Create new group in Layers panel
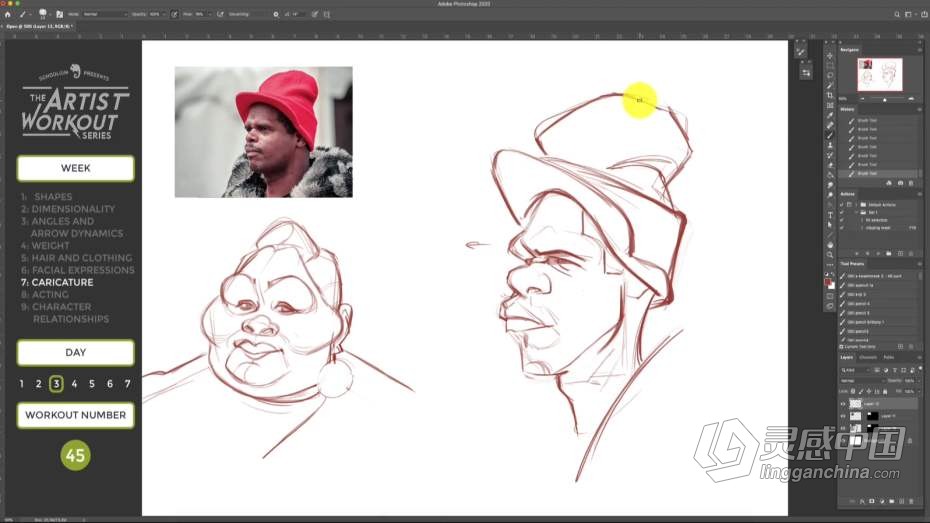Screen dimensions: 930x523 coord(892,502)
